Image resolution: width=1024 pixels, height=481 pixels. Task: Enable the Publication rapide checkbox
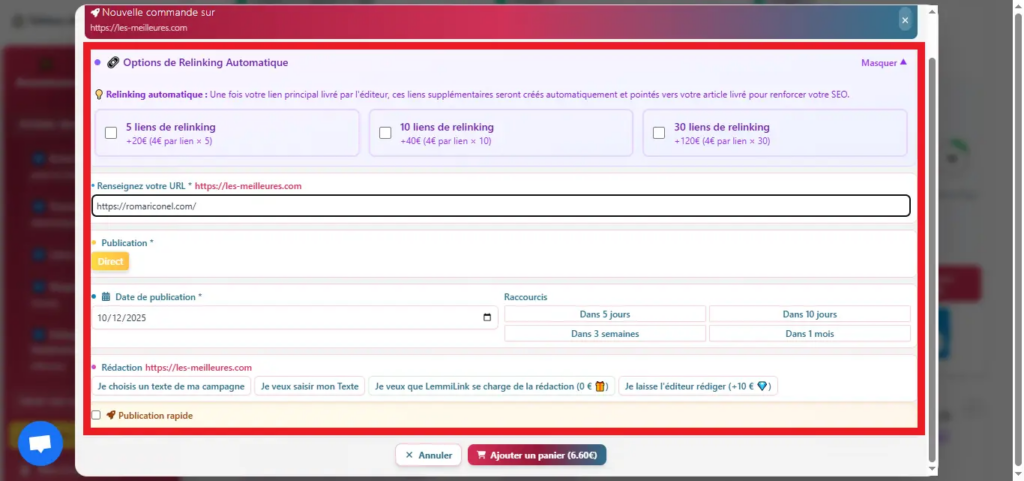coord(96,415)
